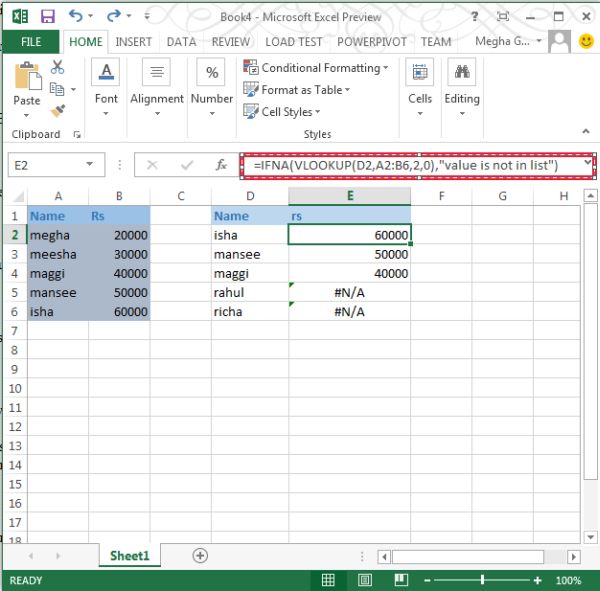The image size is (600, 591).
Task: Click horizontal scrollbar right arrow
Action: [x=573, y=557]
